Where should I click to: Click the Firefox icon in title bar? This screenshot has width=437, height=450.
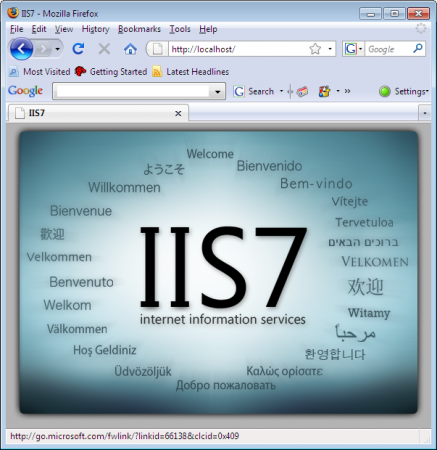tap(13, 13)
